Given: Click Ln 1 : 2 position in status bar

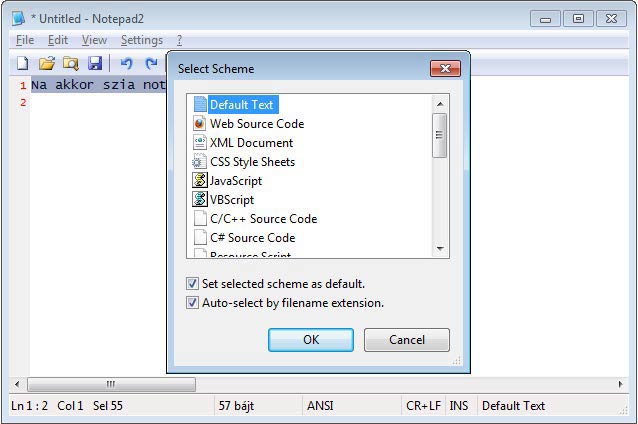Looking at the screenshot, I should [x=29, y=406].
